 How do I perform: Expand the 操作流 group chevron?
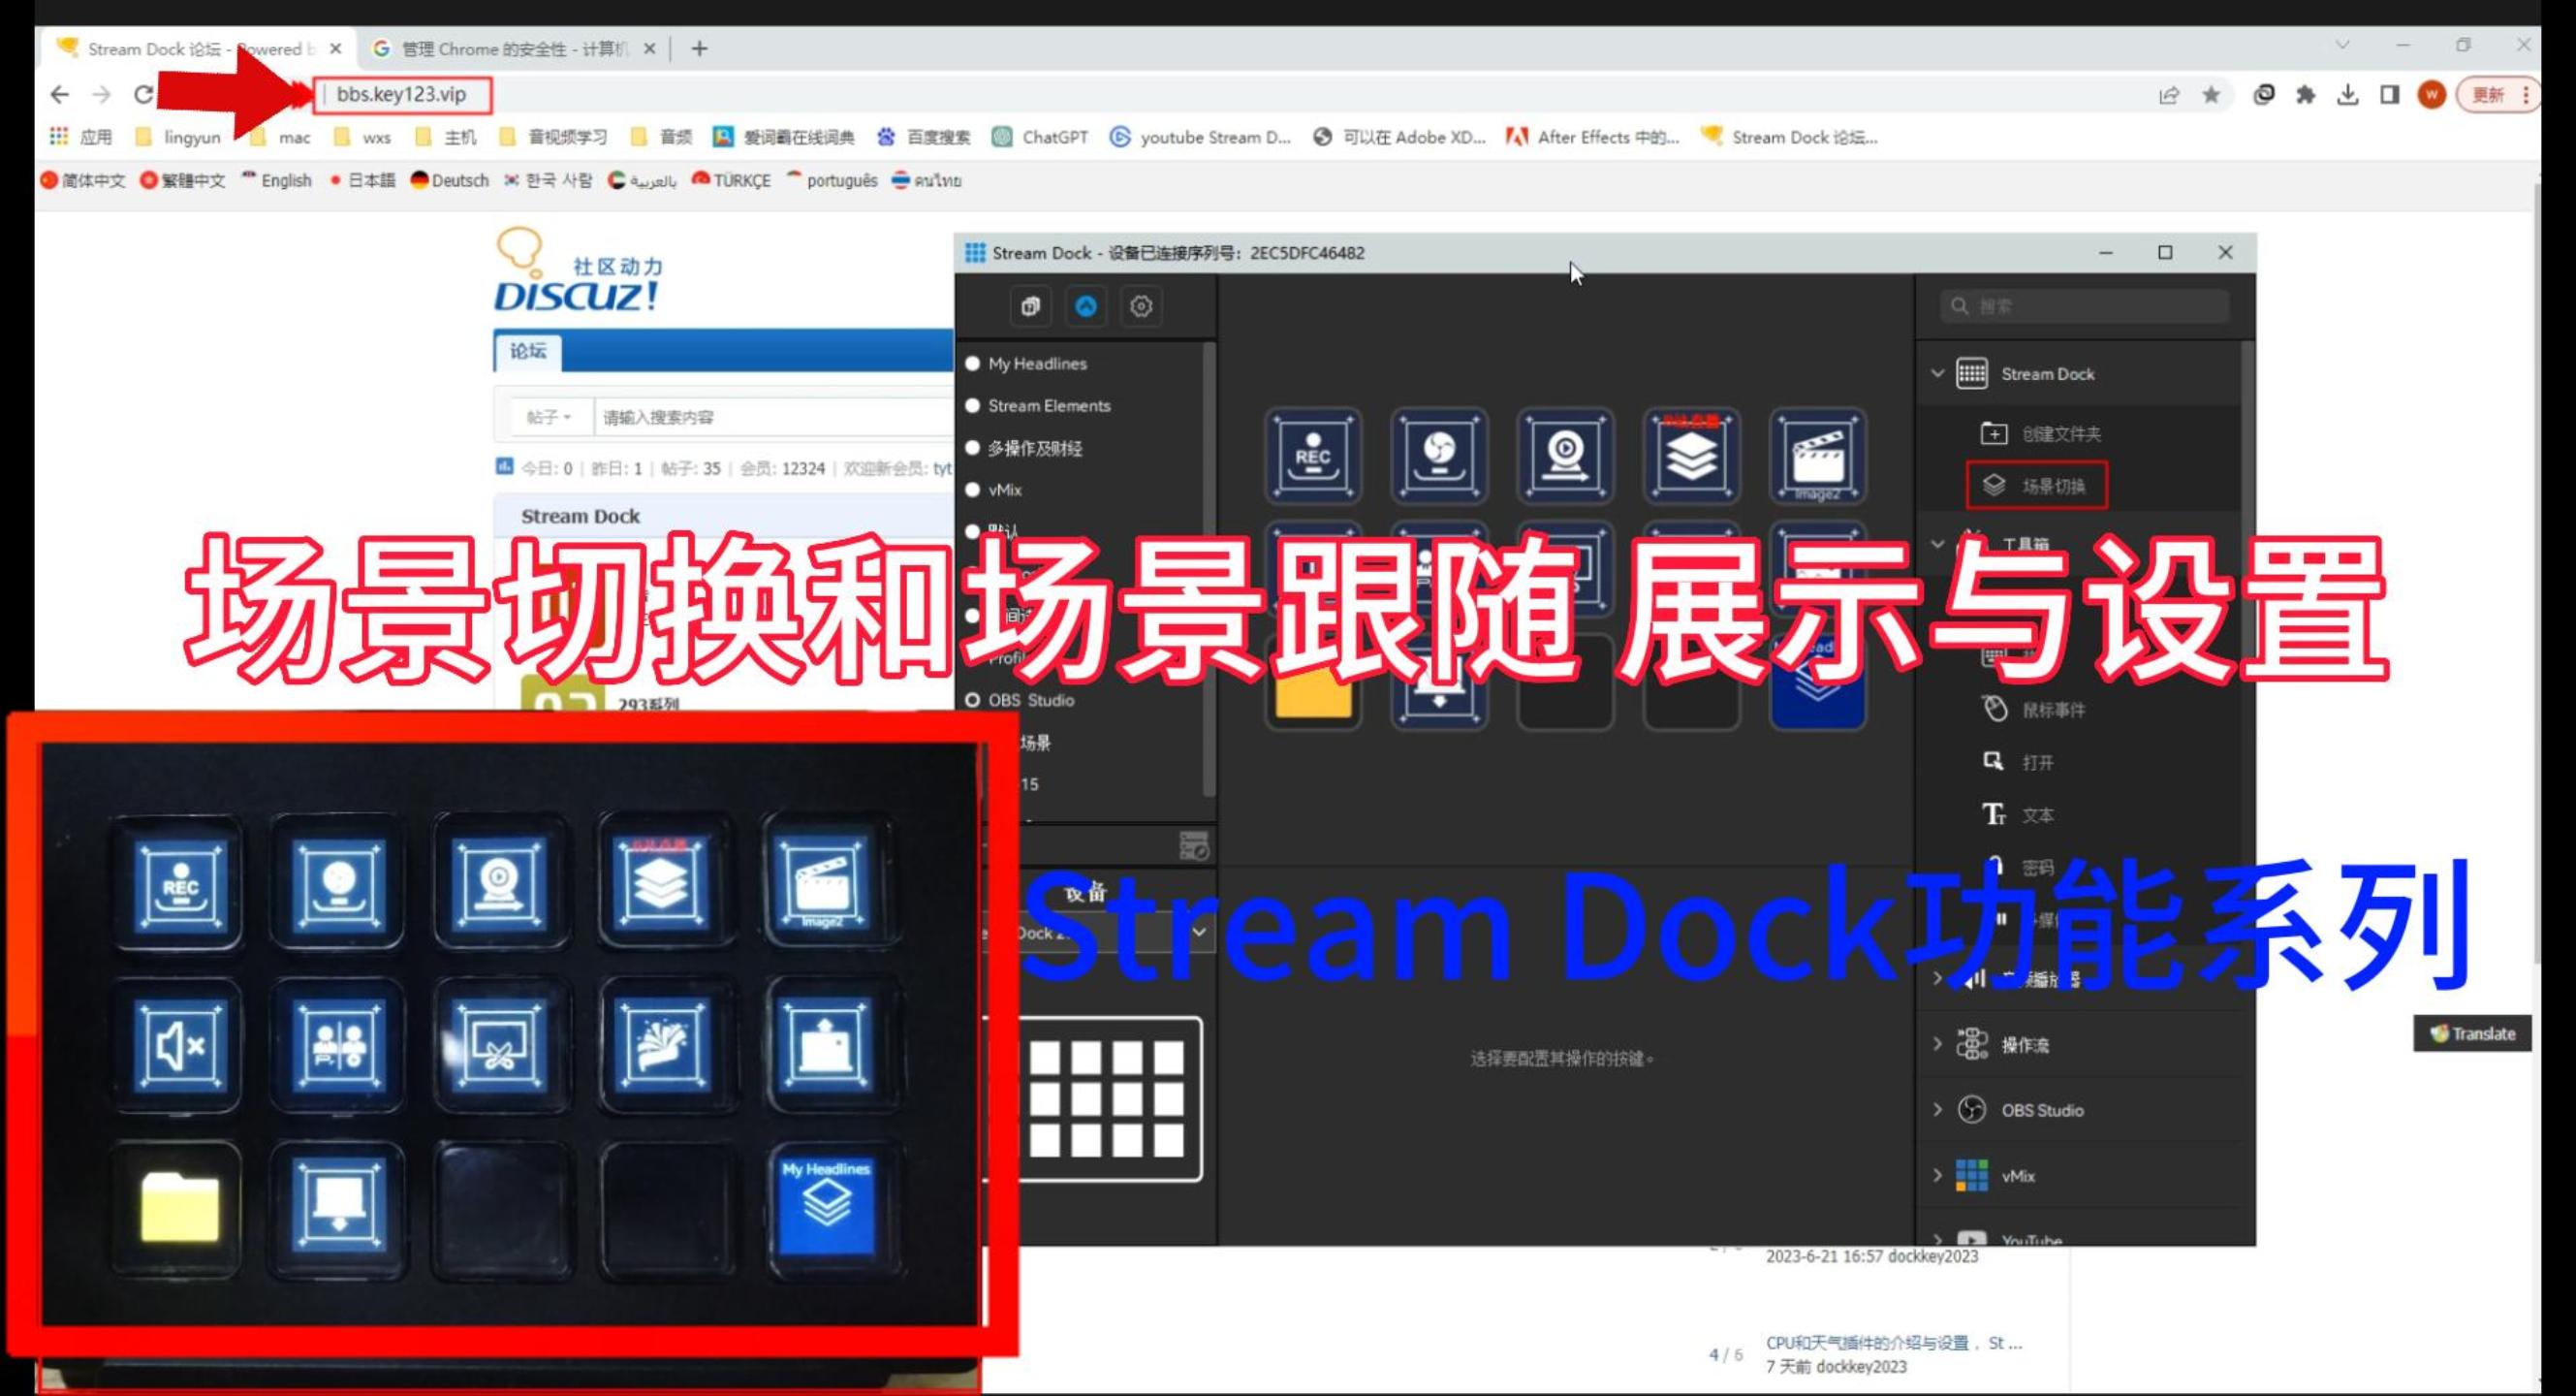[1938, 1044]
